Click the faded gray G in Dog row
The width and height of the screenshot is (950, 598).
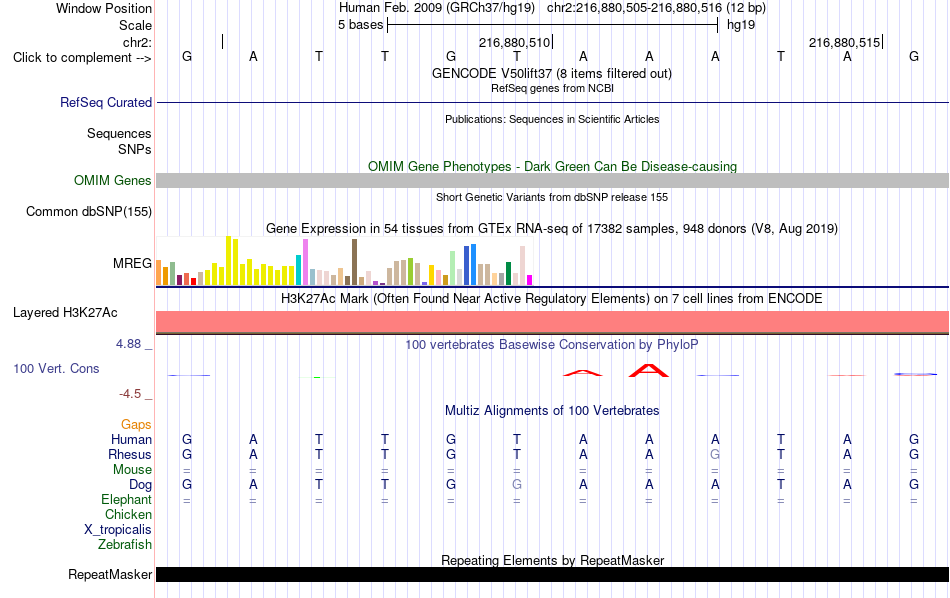point(517,485)
